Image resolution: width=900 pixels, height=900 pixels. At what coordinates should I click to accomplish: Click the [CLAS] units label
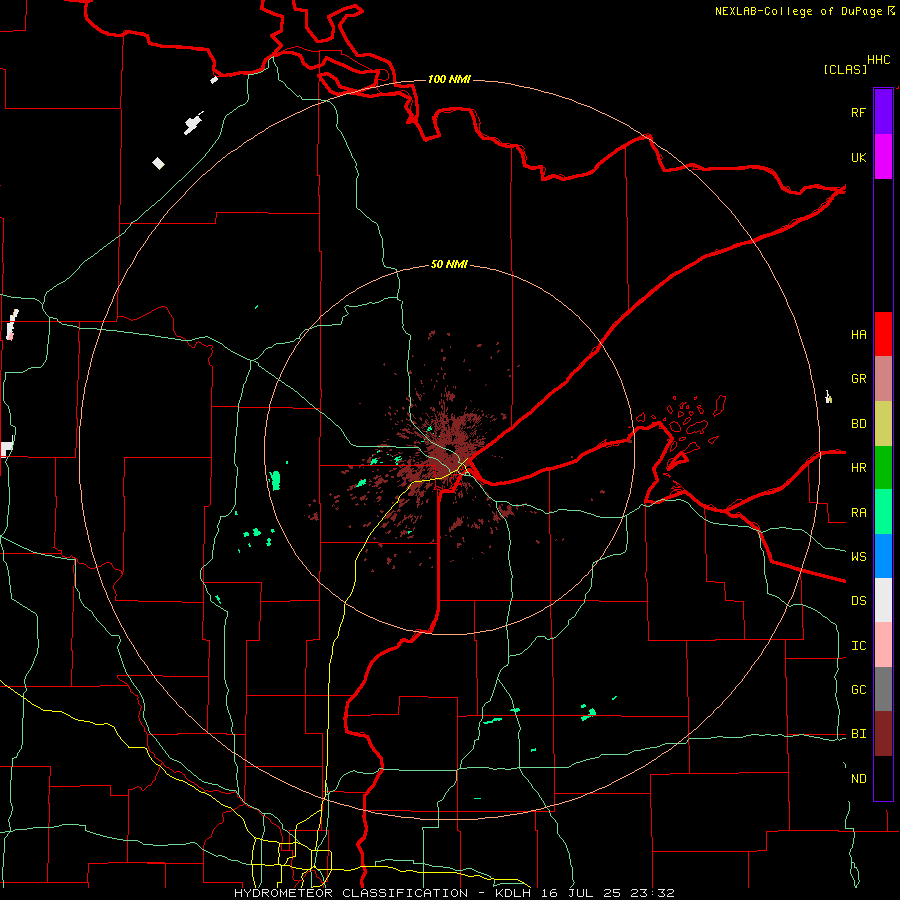(x=845, y=69)
